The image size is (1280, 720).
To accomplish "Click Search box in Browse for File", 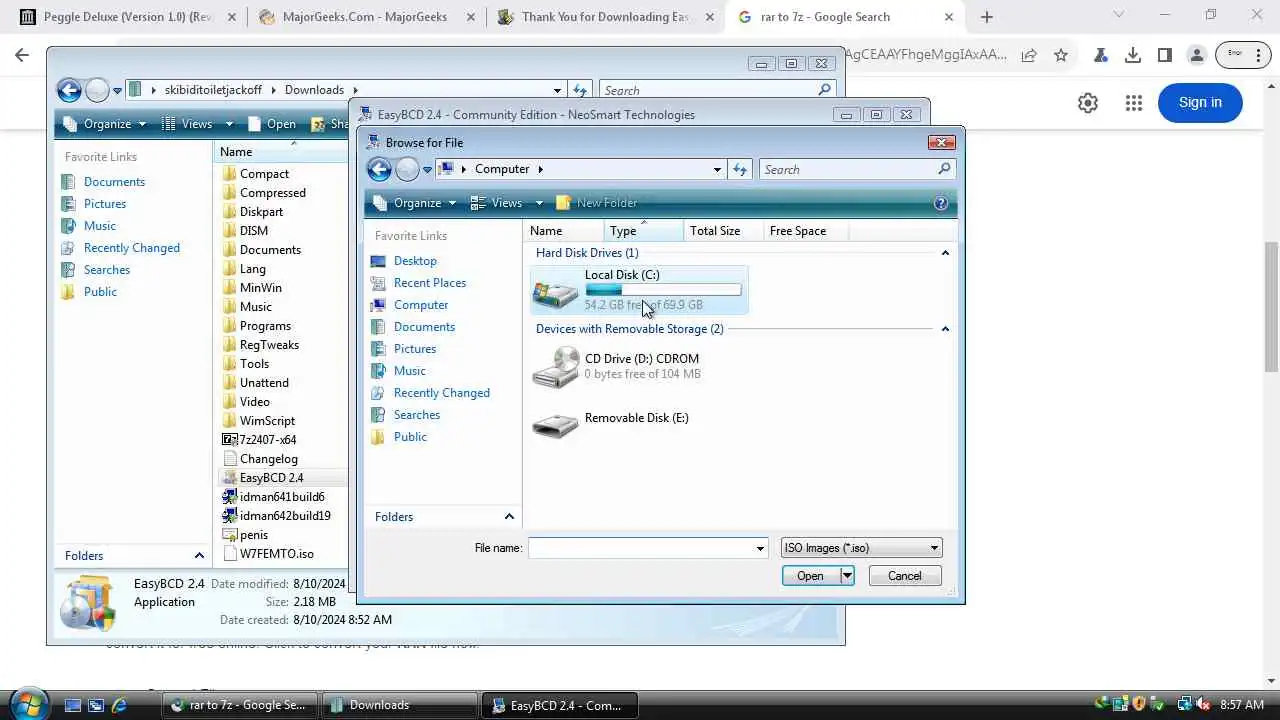I will 846,170.
